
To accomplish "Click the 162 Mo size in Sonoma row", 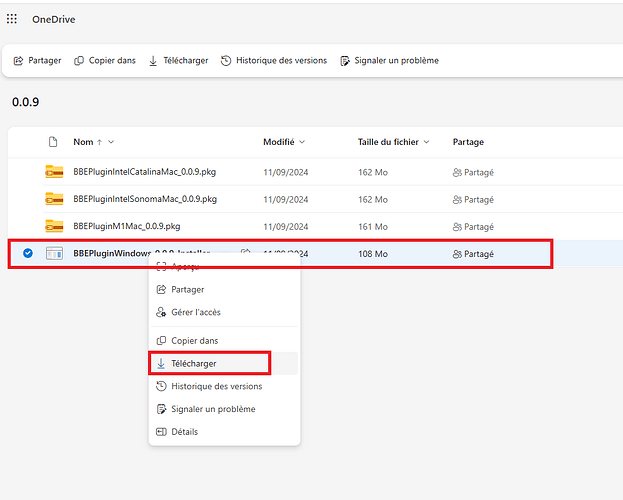I will pyautogui.click(x=373, y=200).
